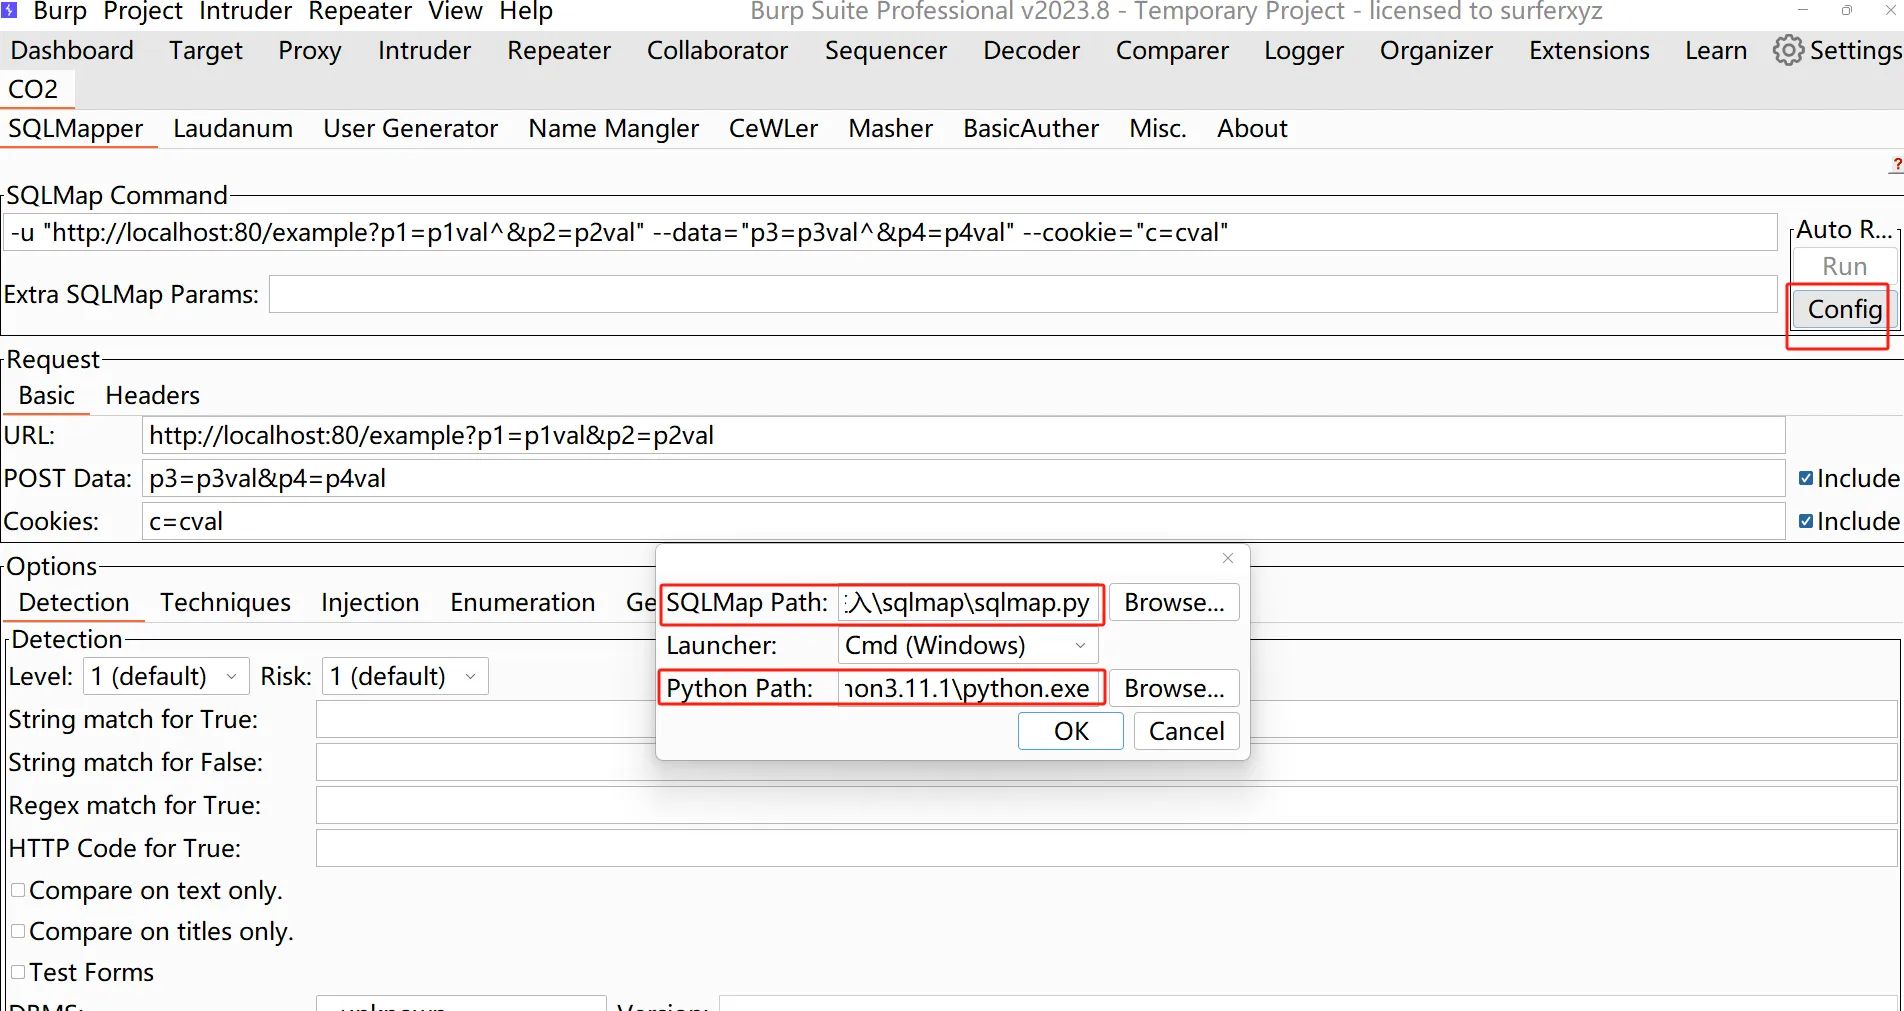
Task: Open the Help menu
Action: tap(526, 11)
